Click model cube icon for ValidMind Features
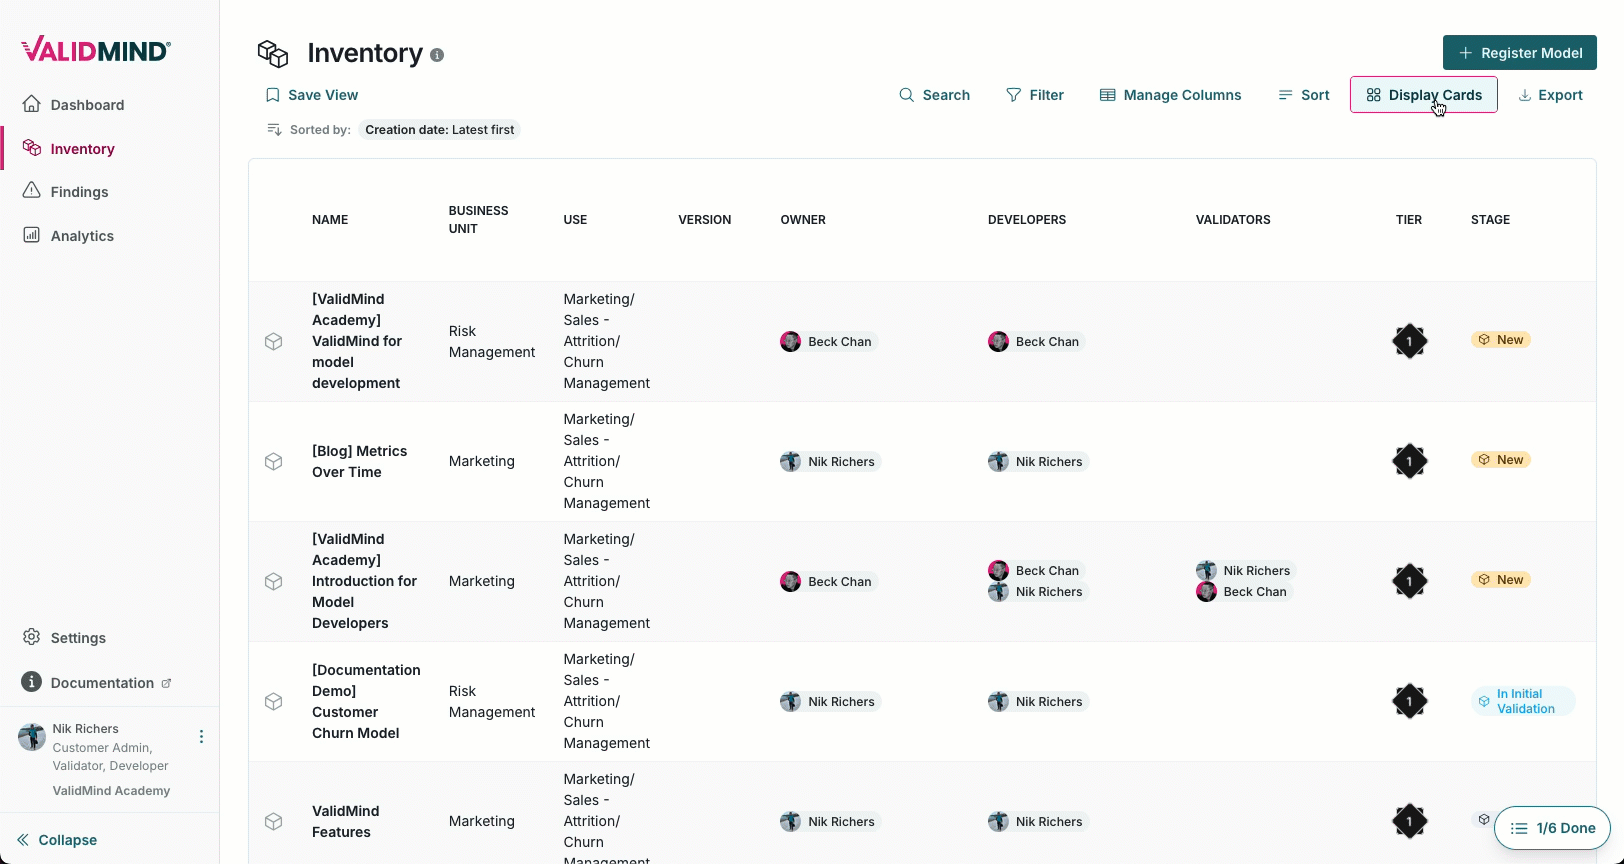 (273, 821)
